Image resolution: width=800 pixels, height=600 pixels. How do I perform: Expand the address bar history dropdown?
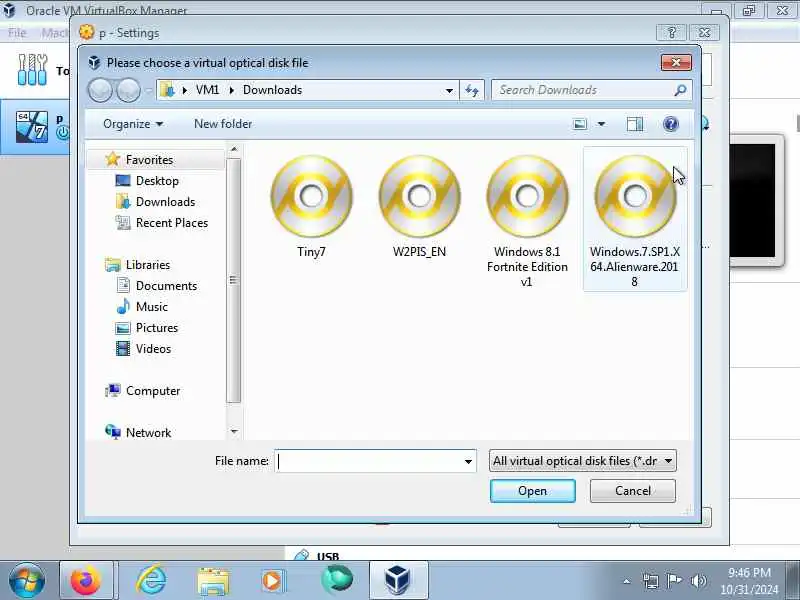click(449, 90)
